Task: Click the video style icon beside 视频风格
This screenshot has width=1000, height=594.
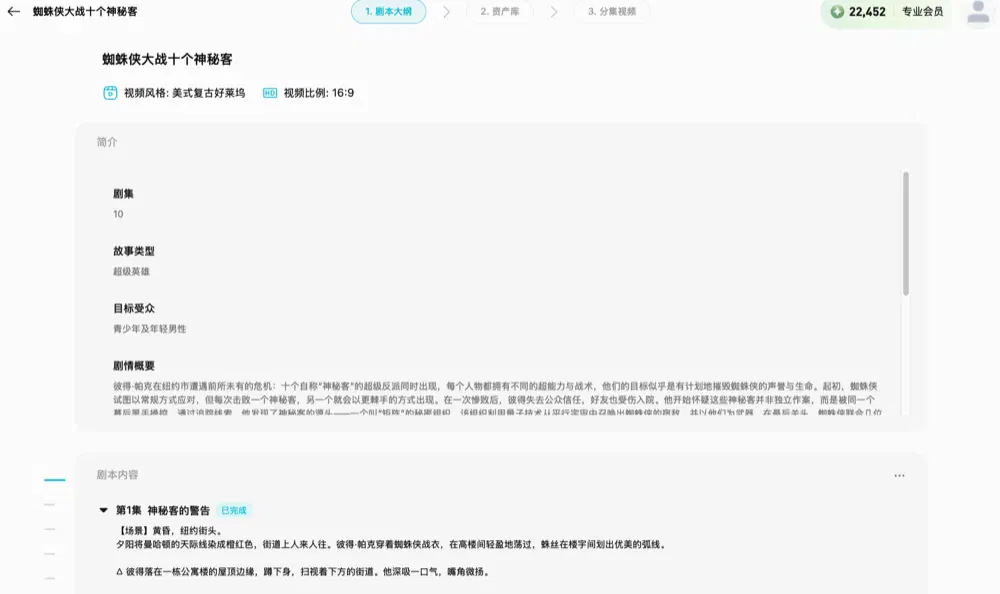Action: click(x=110, y=93)
